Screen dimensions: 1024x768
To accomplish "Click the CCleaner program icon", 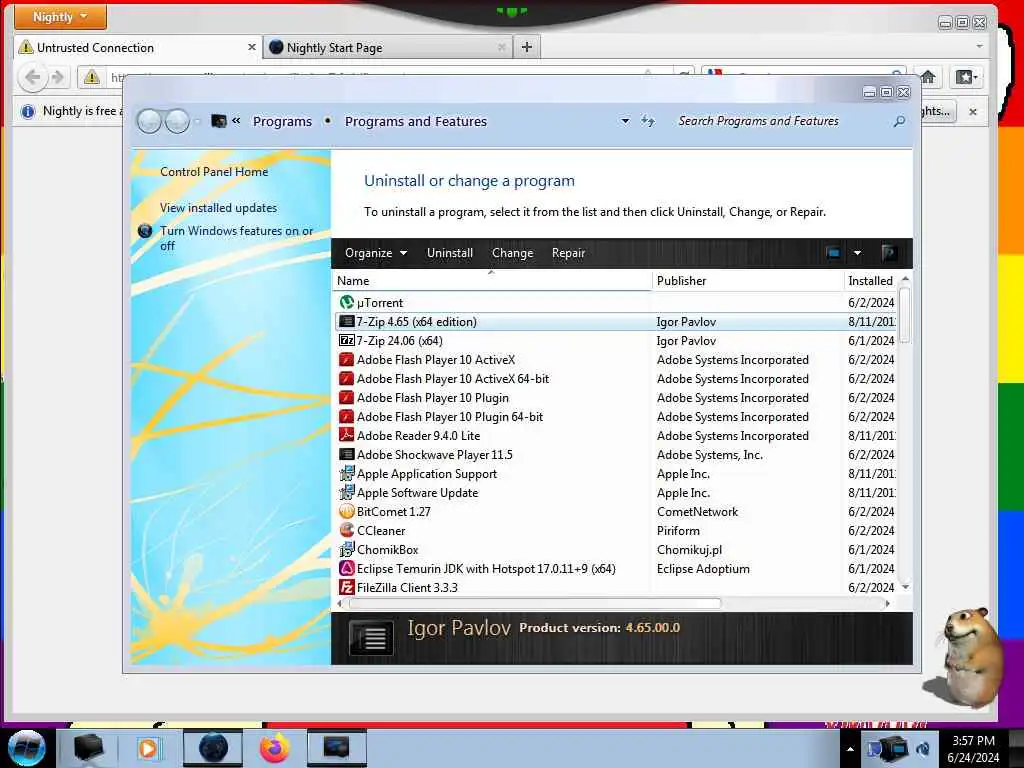I will (346, 530).
